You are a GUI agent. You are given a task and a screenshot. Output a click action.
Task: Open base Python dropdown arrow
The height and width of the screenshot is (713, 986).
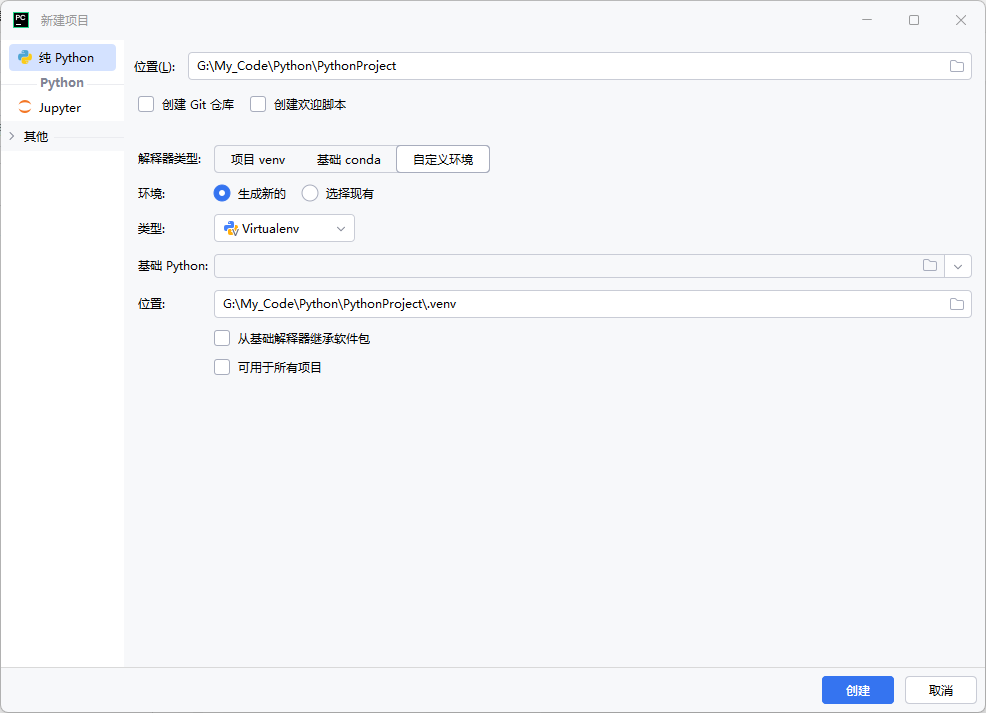(958, 266)
